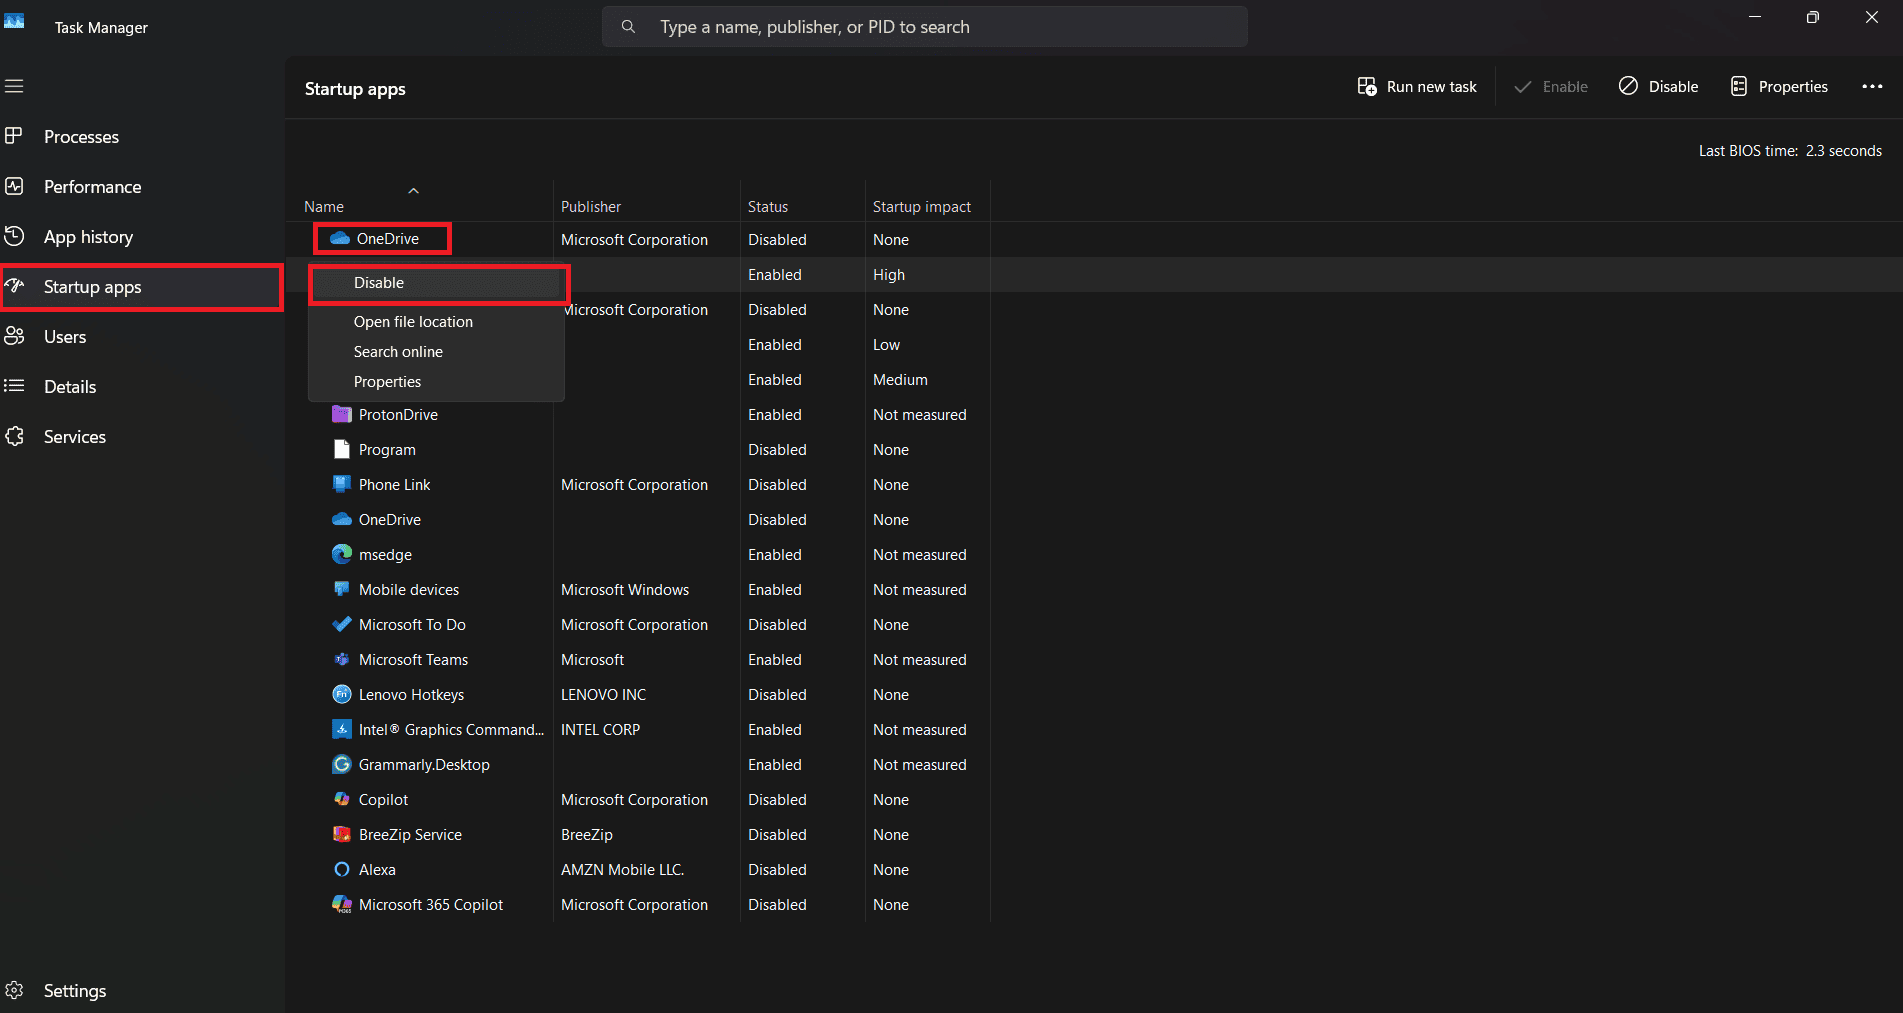The width and height of the screenshot is (1903, 1013).
Task: Click the ProtonDrive app icon
Action: click(x=342, y=414)
